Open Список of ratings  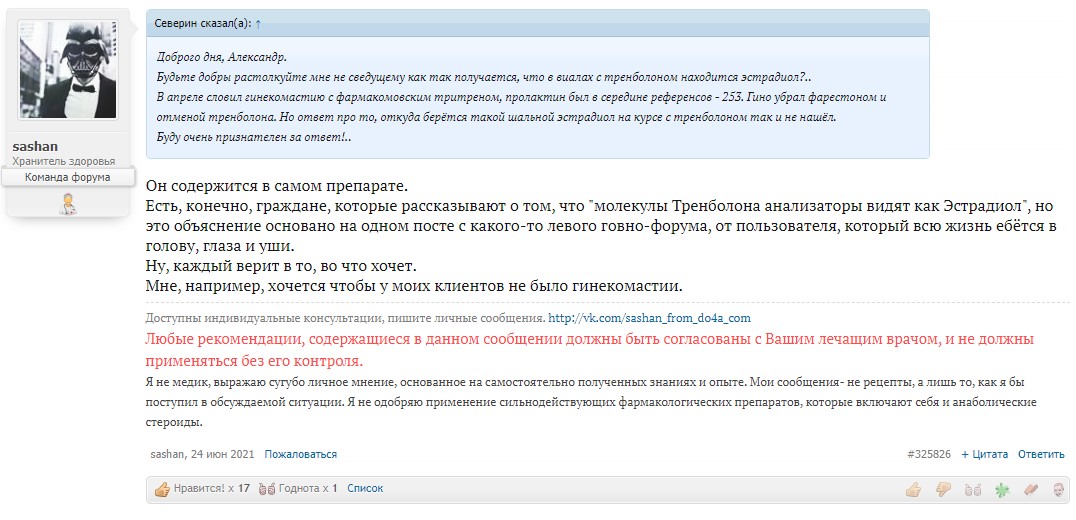365,489
